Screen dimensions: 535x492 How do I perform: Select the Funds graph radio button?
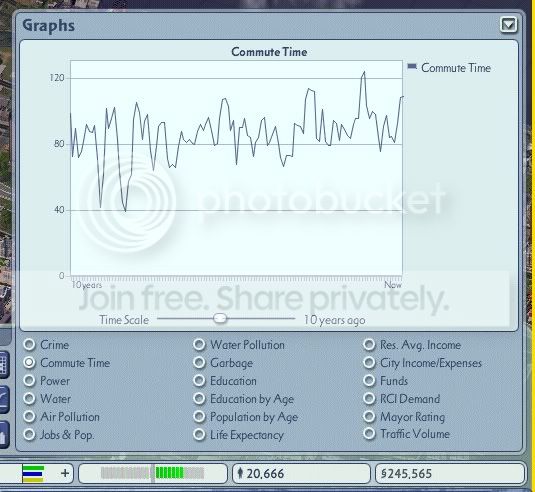[x=369, y=380]
